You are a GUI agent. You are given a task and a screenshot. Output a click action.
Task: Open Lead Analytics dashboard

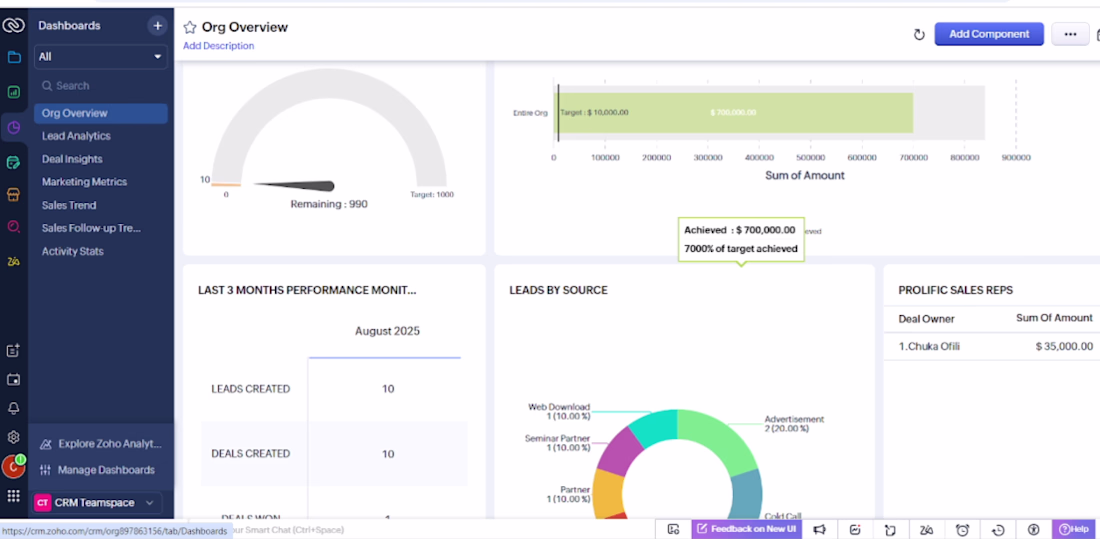(76, 136)
